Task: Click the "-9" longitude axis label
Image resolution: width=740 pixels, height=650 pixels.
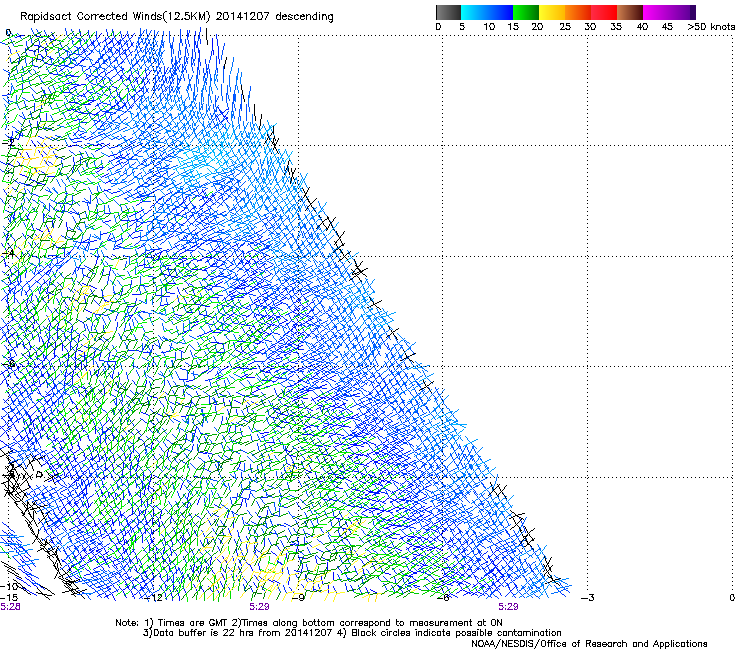Action: click(298, 598)
